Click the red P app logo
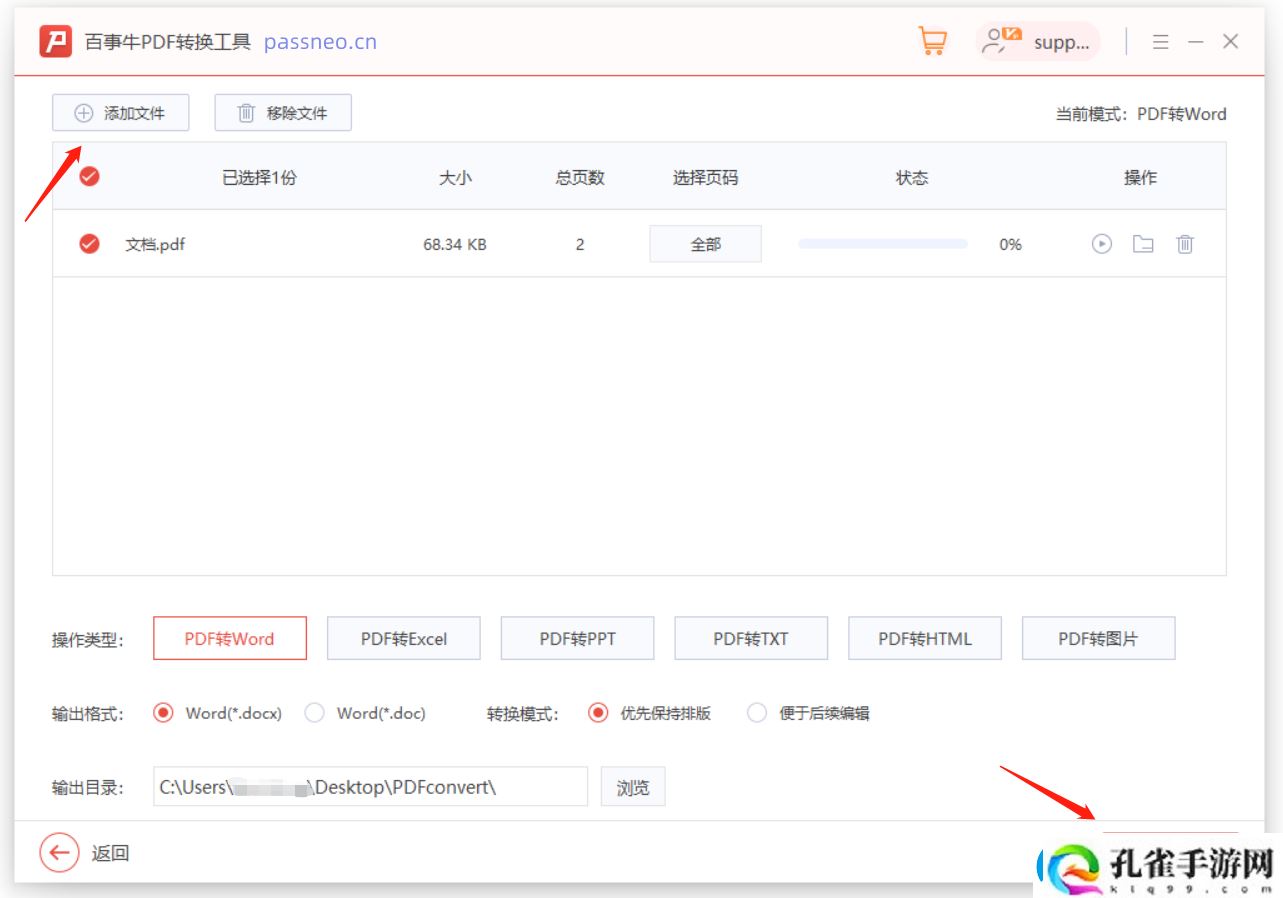 [56, 42]
